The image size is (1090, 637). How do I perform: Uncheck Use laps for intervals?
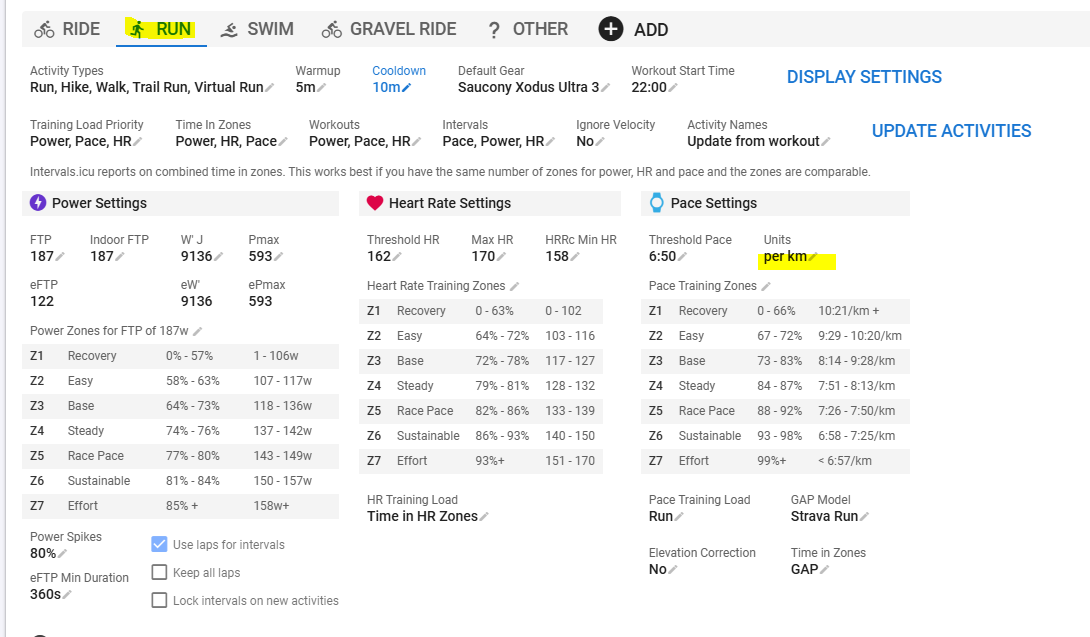coord(159,544)
